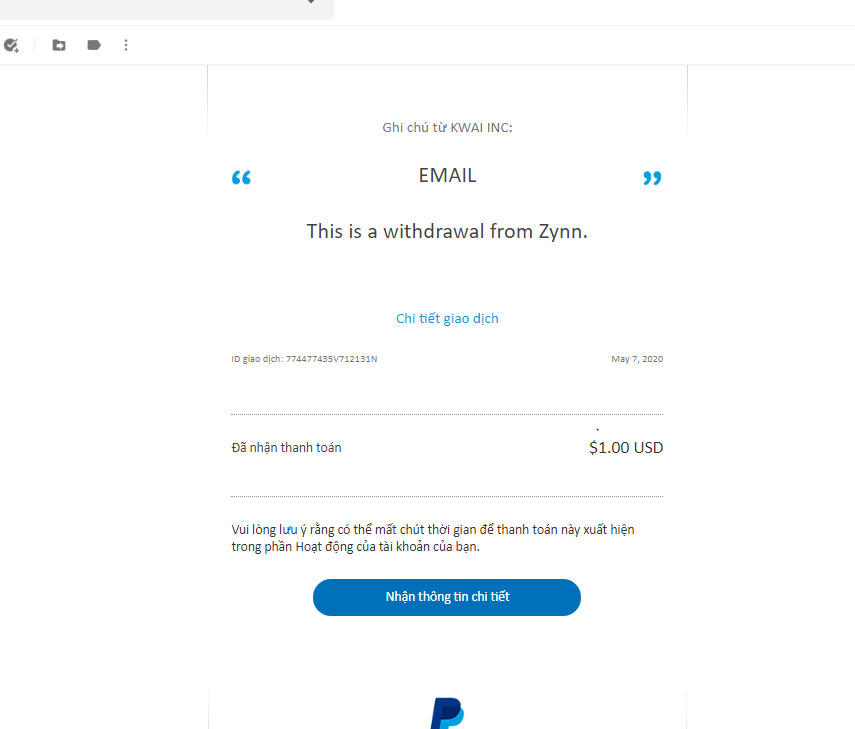Click the opening blue quotation mark icon

[241, 178]
